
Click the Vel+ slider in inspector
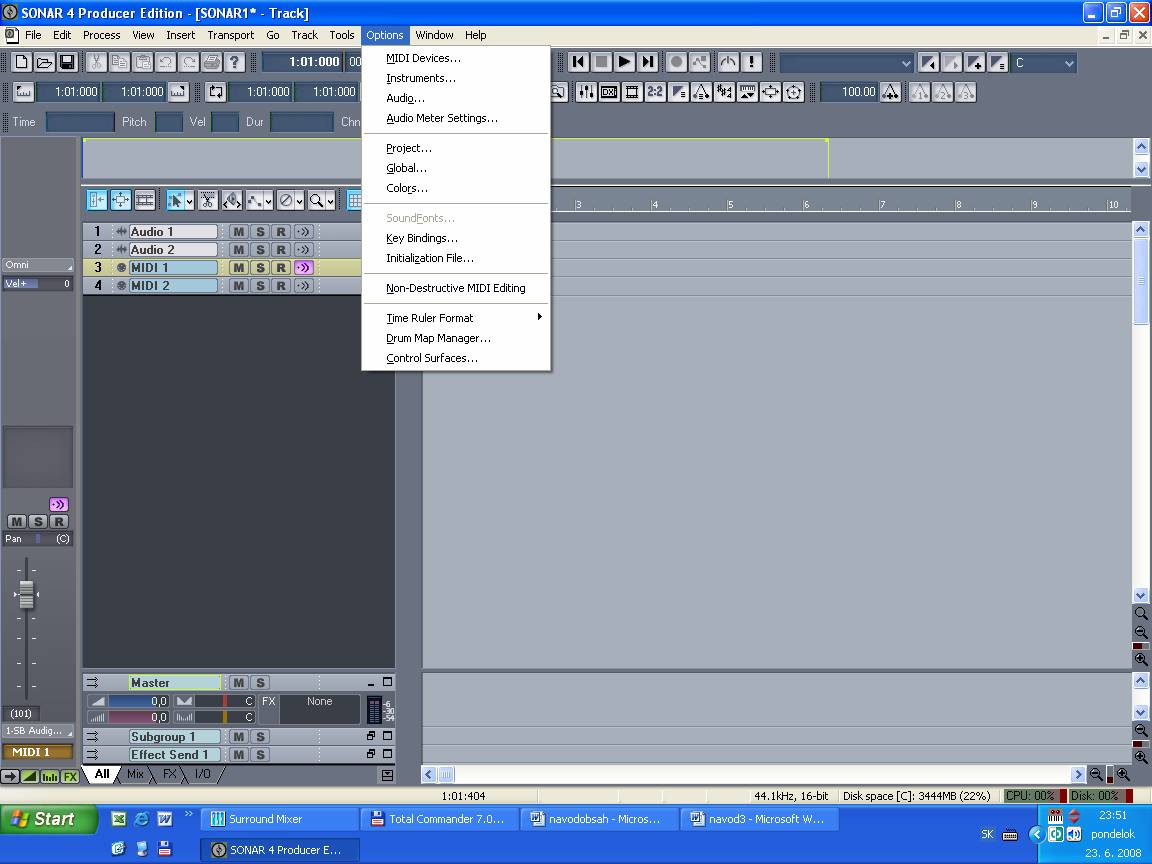(37, 284)
